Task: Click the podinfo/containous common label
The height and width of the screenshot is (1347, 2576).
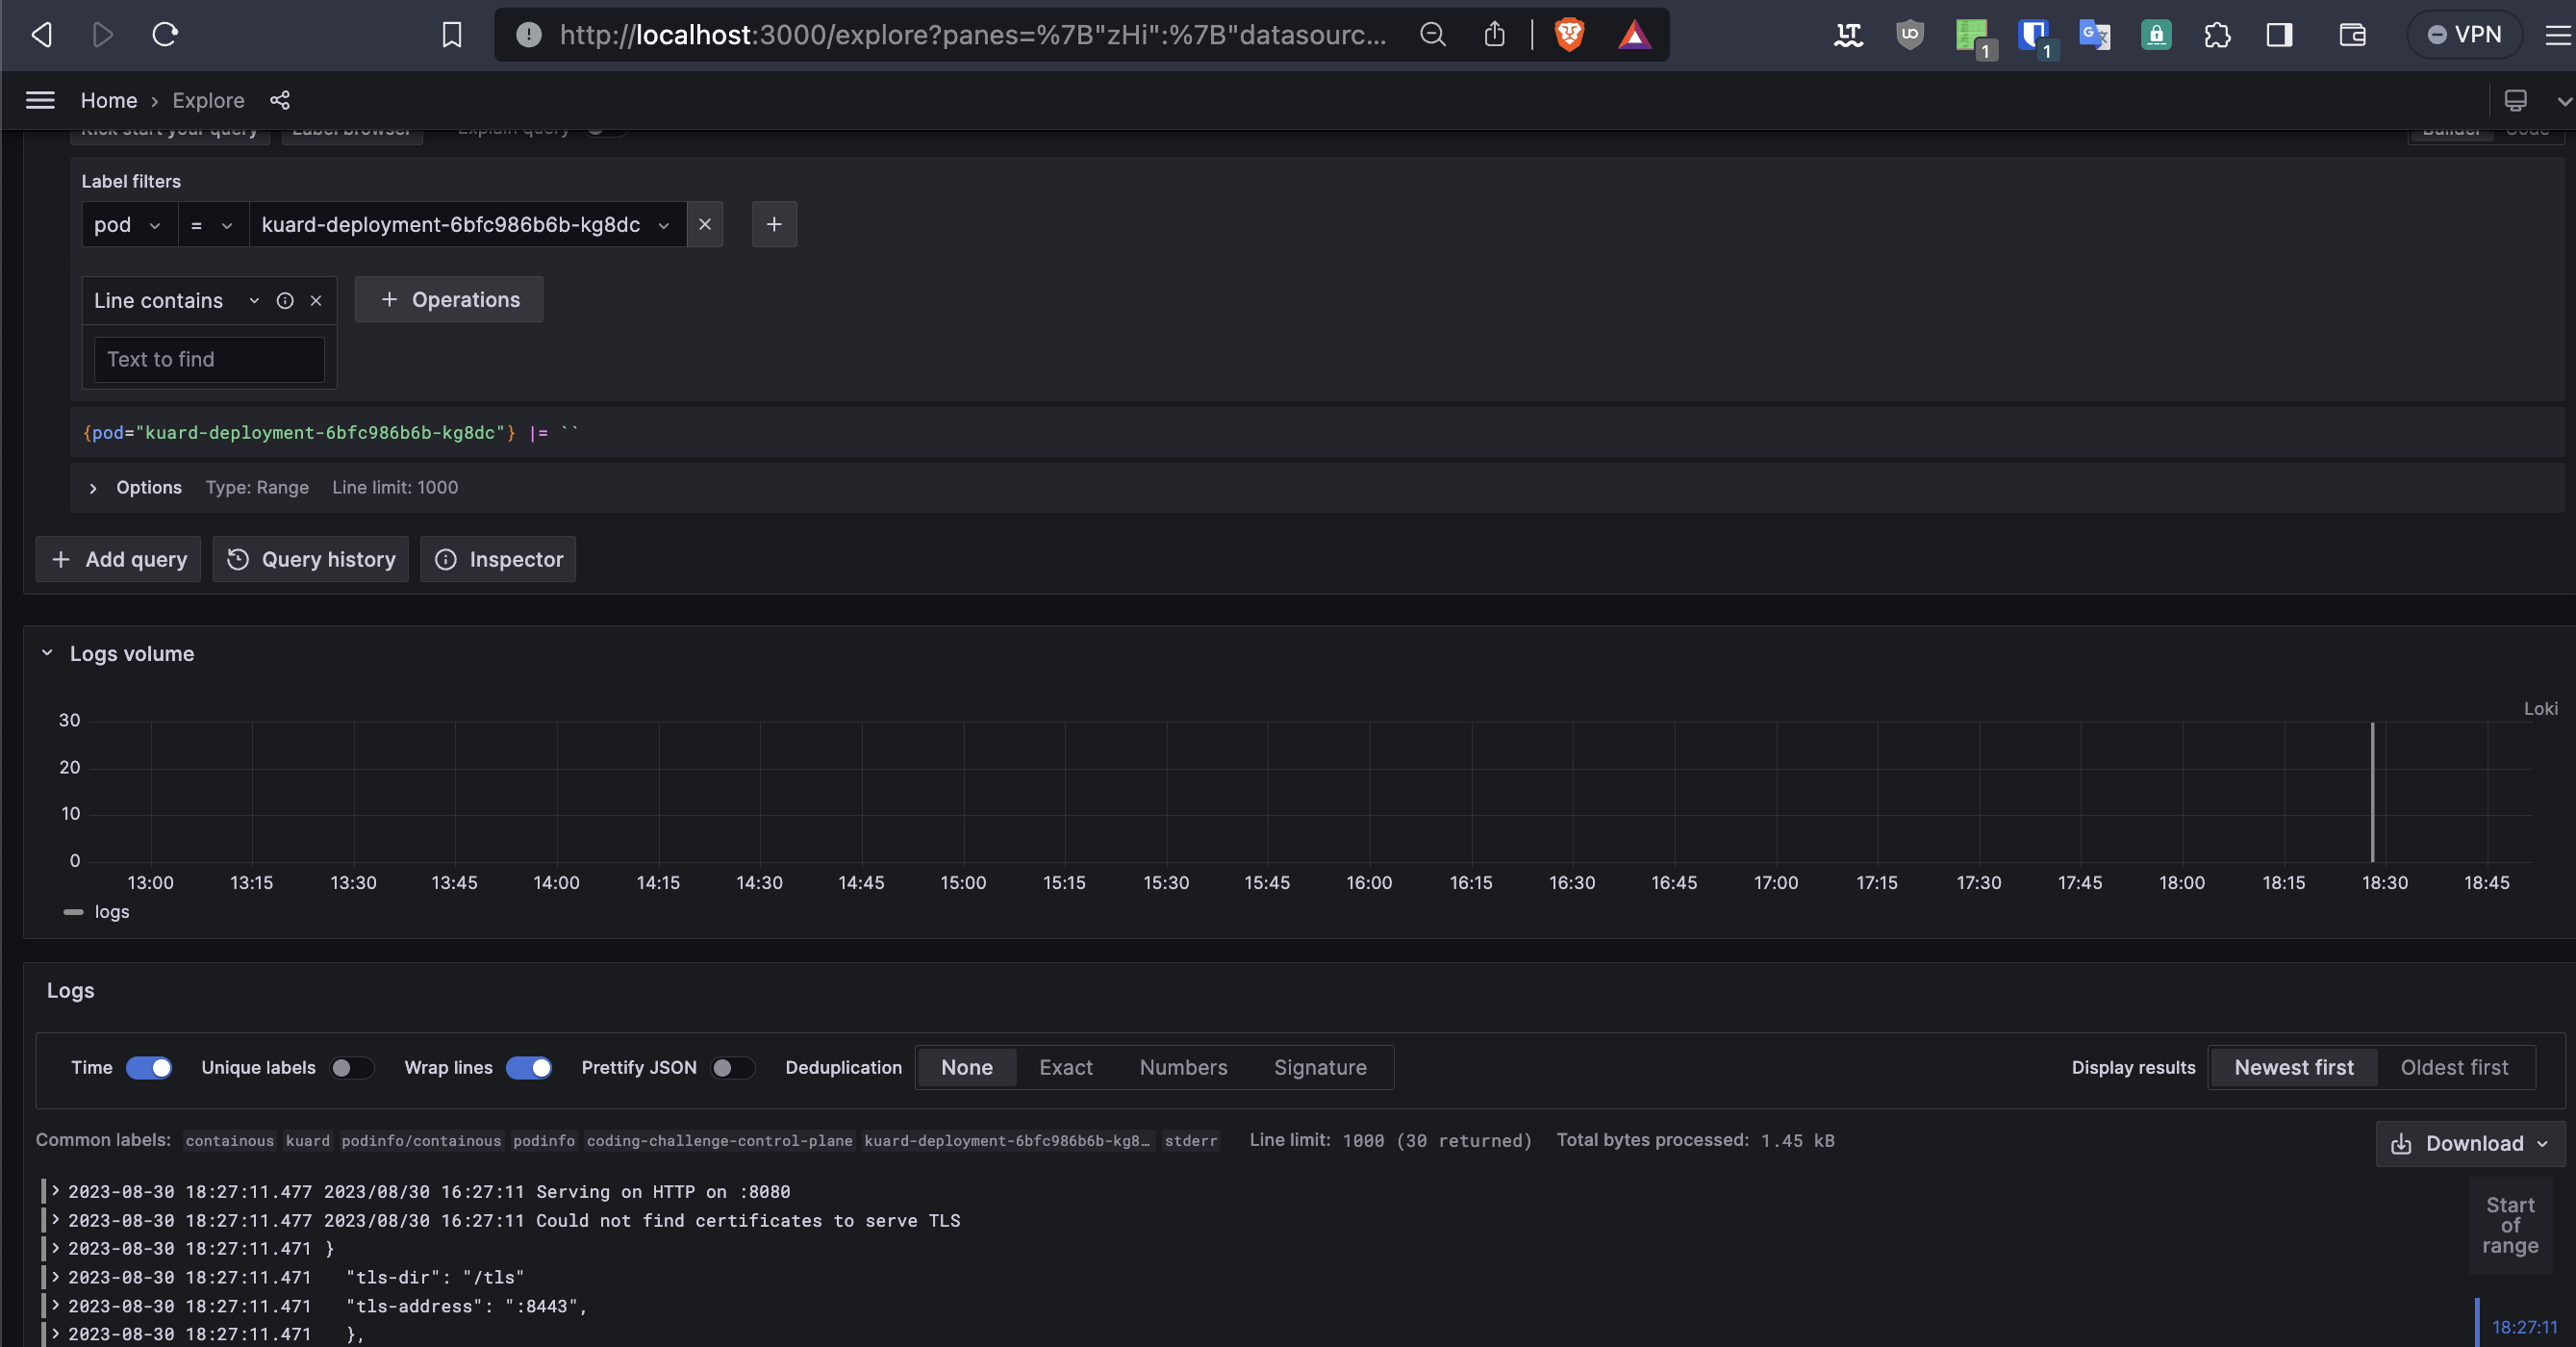Action: click(x=421, y=1140)
